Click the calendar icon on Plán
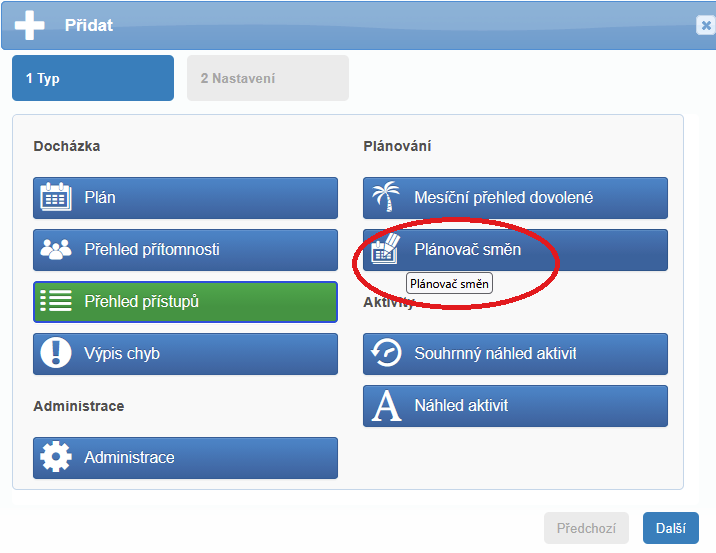The height and width of the screenshot is (553, 716). tap(56, 198)
